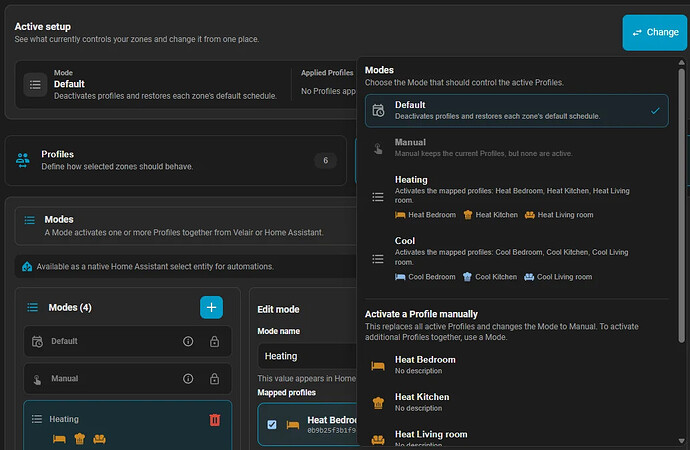
Task: Click the Cool Living room blue sofa chip
Action: pos(558,277)
